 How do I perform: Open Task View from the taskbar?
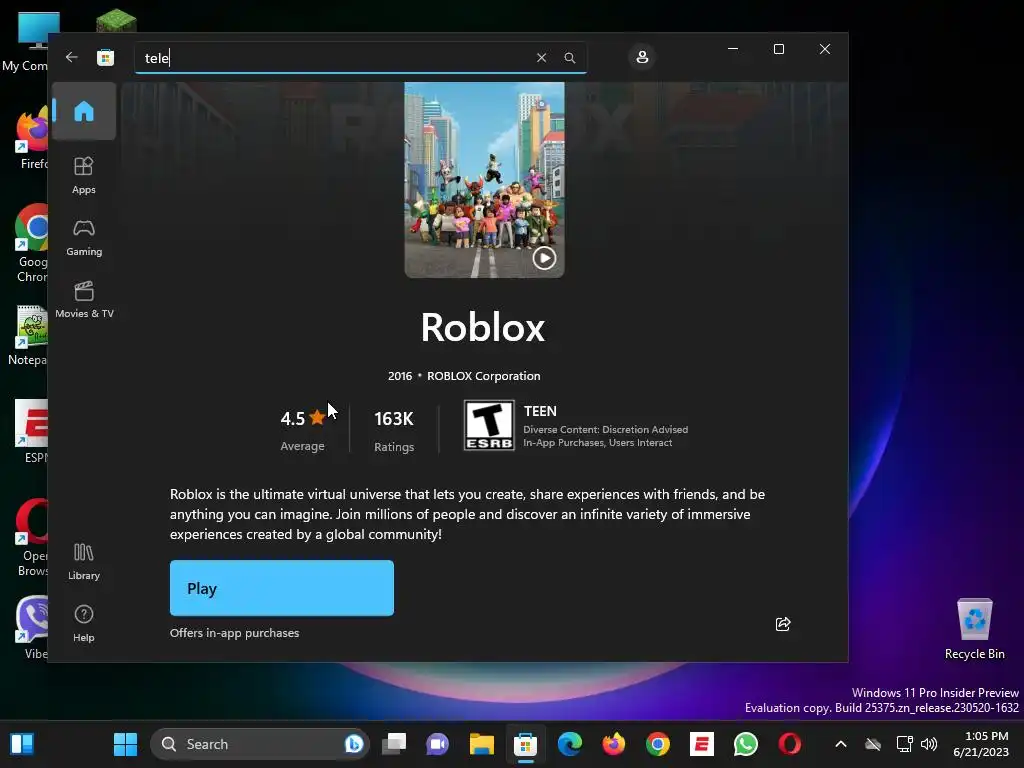pyautogui.click(x=394, y=744)
